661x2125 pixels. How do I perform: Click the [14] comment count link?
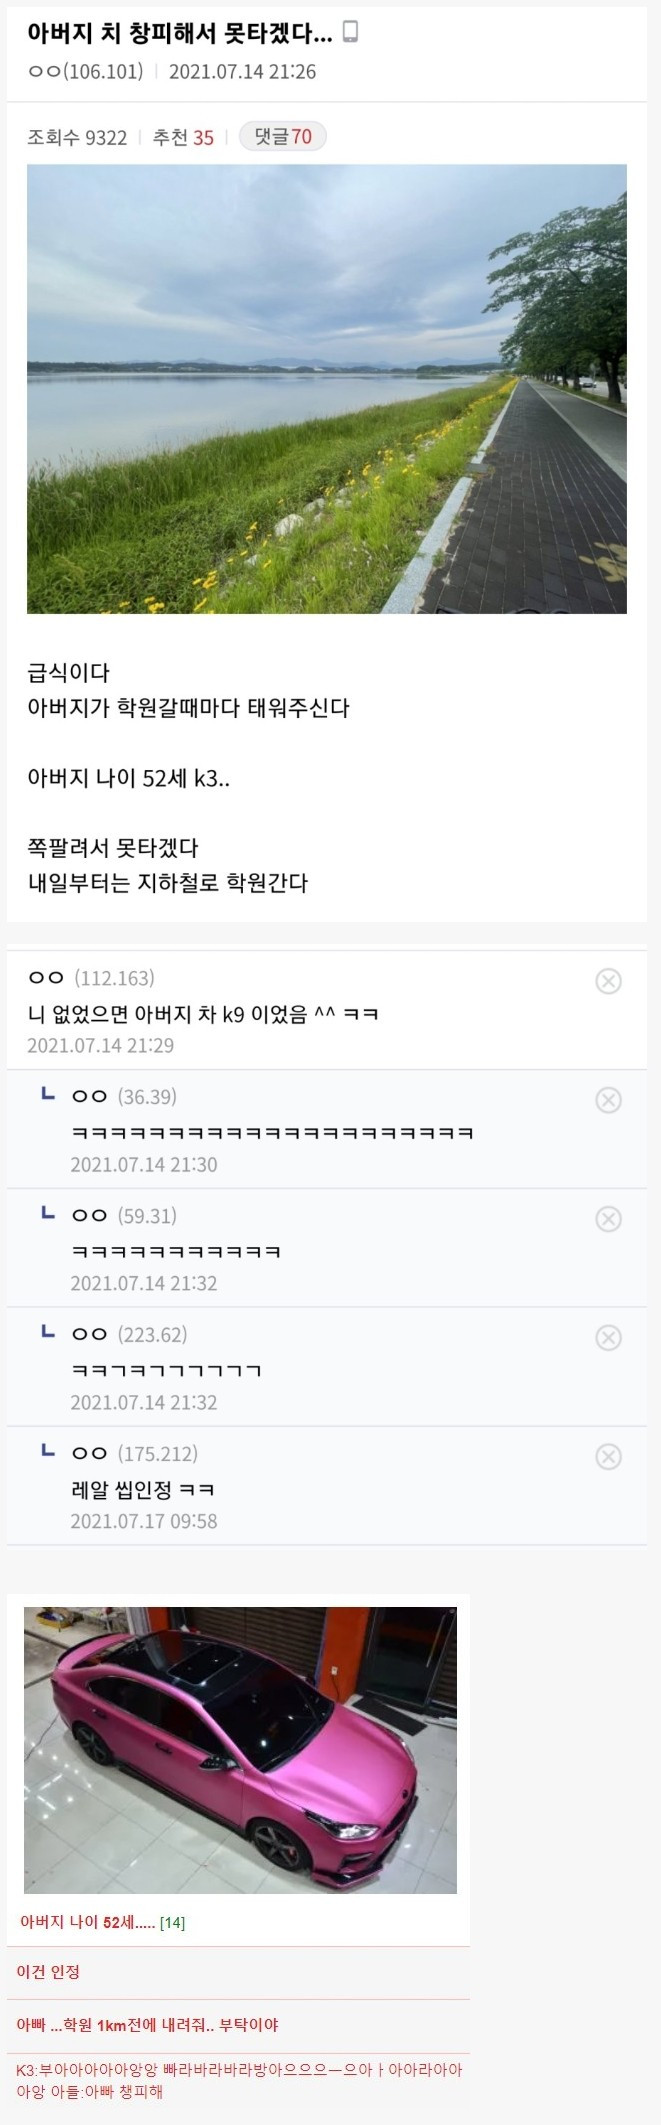(x=173, y=1922)
